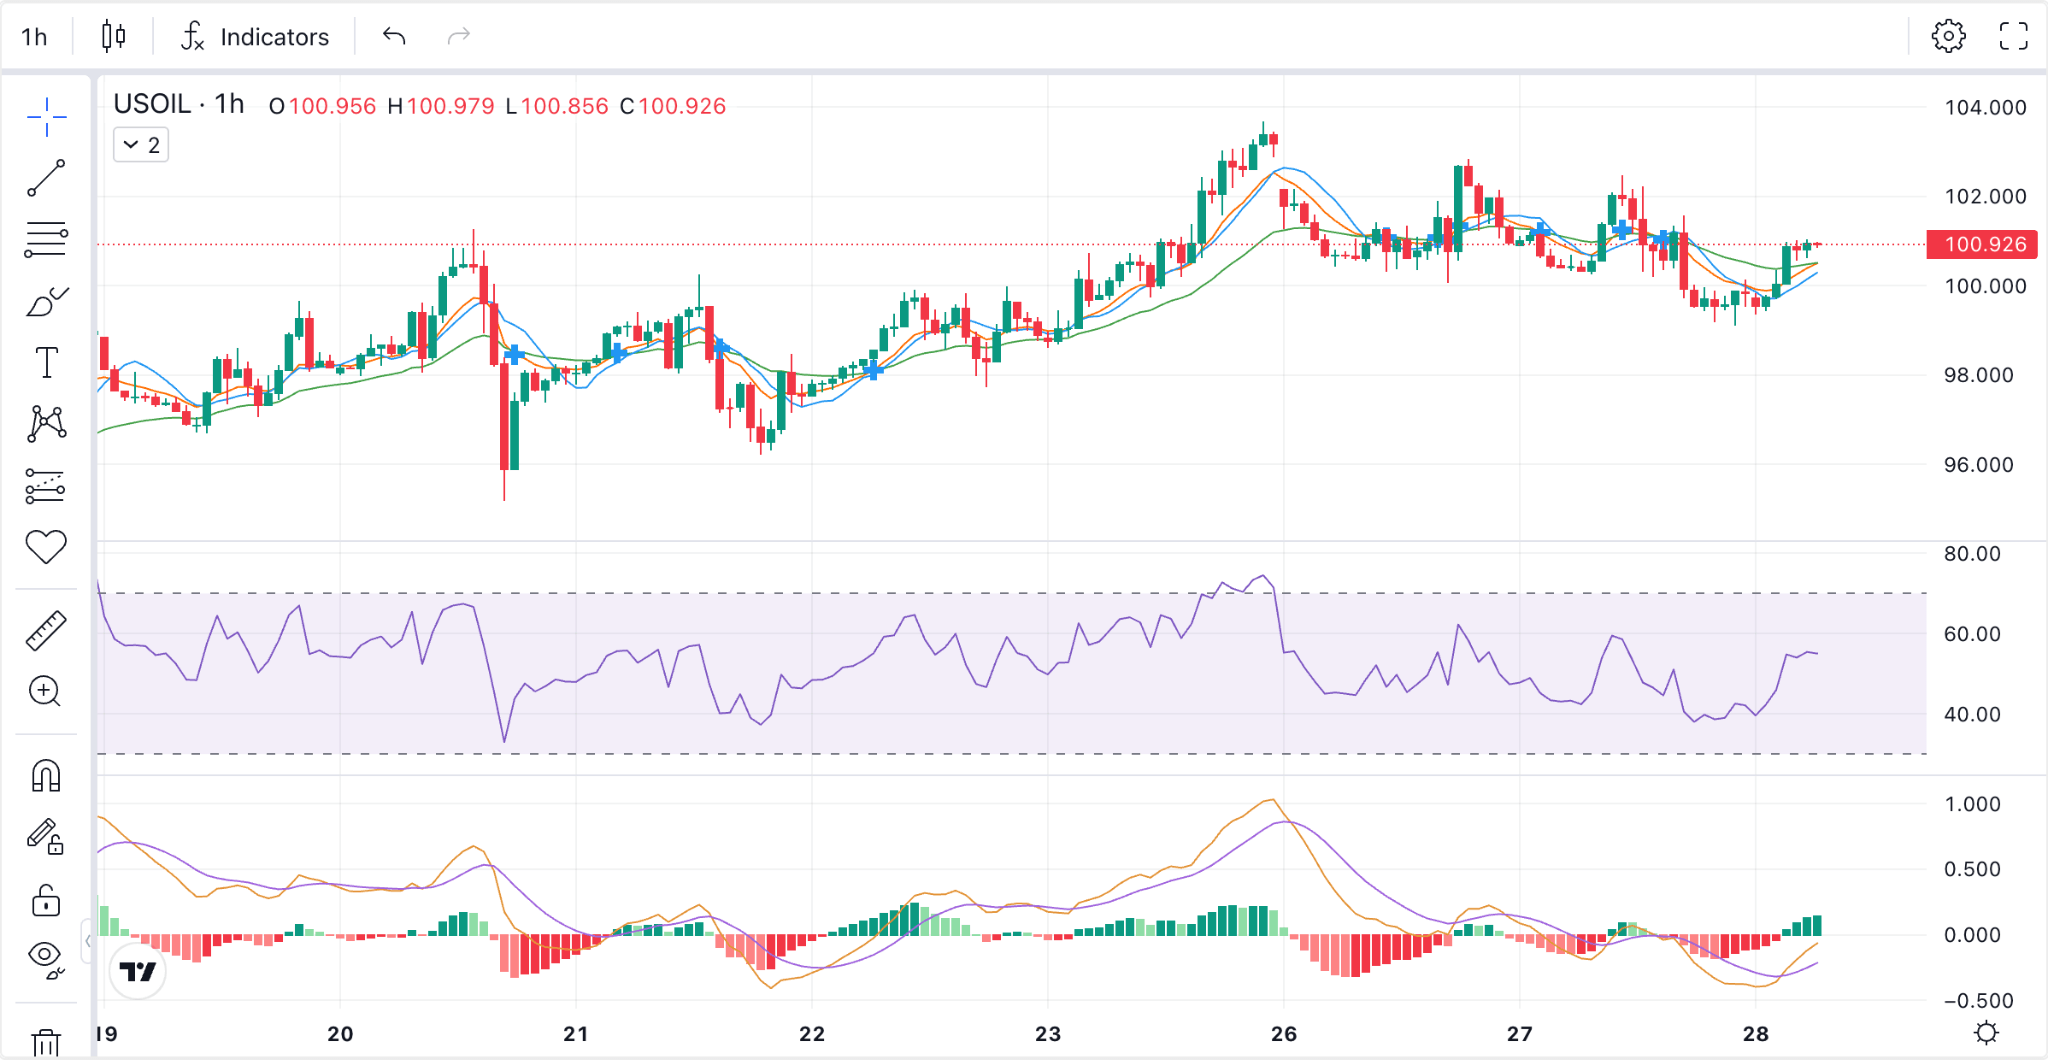This screenshot has width=2048, height=1063.
Task: Click the USOIL · 1h symbol title
Action: coord(179,104)
